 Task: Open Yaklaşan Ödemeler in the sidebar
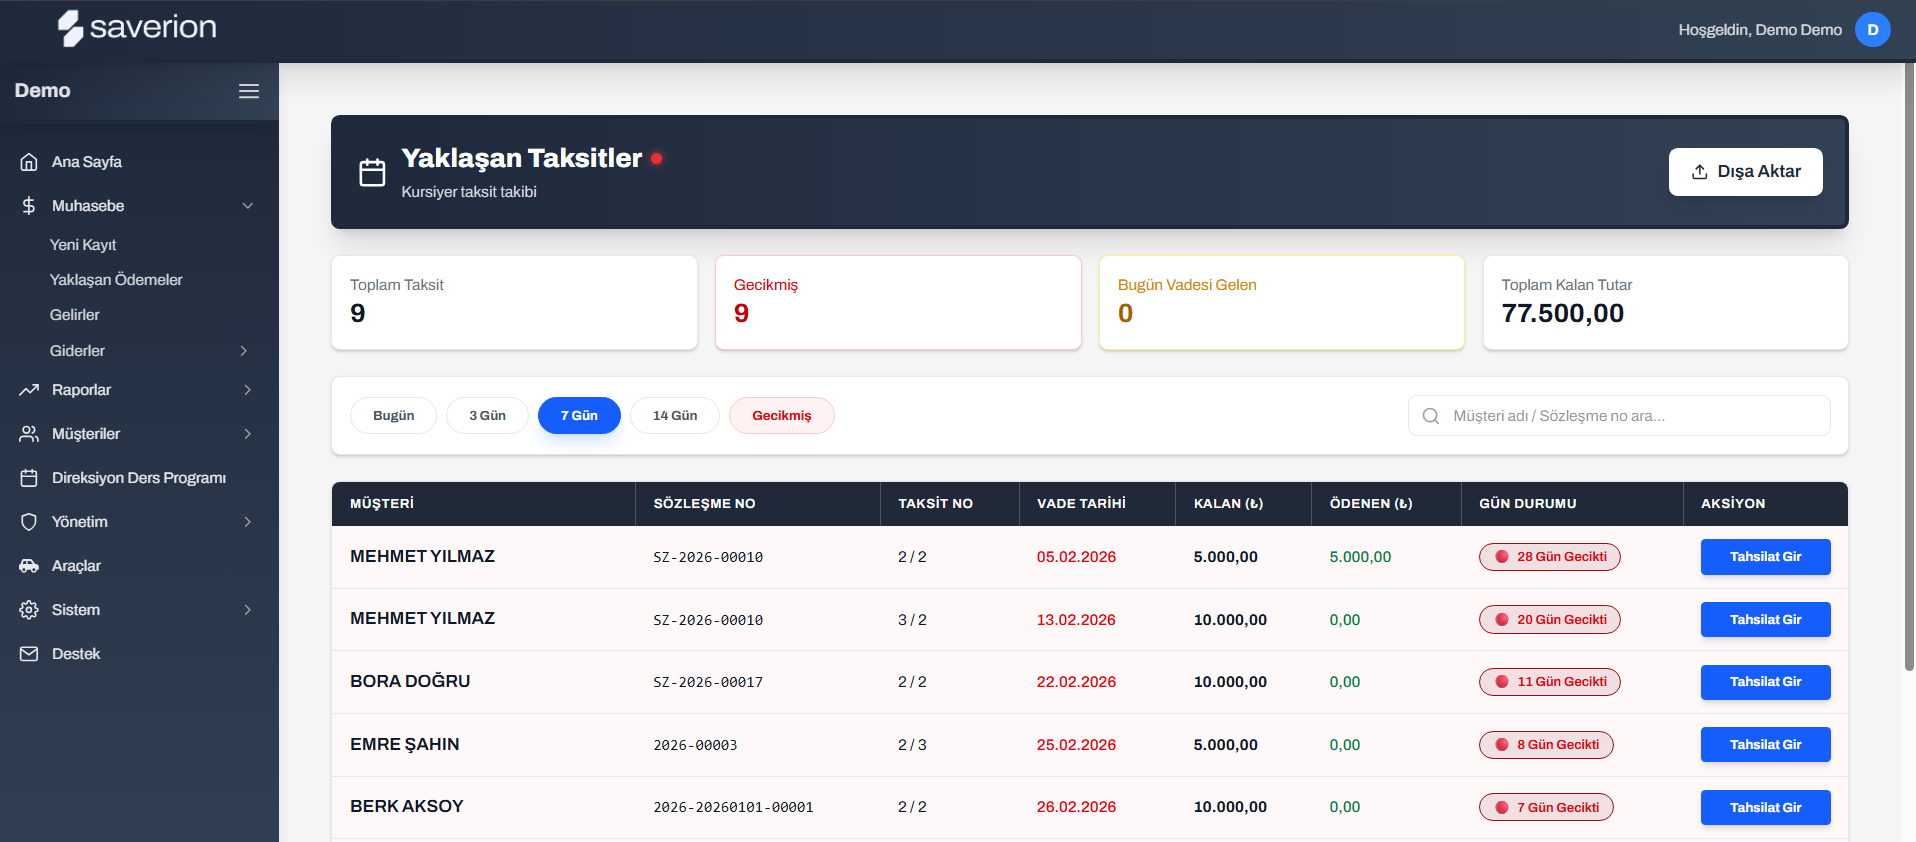(116, 280)
